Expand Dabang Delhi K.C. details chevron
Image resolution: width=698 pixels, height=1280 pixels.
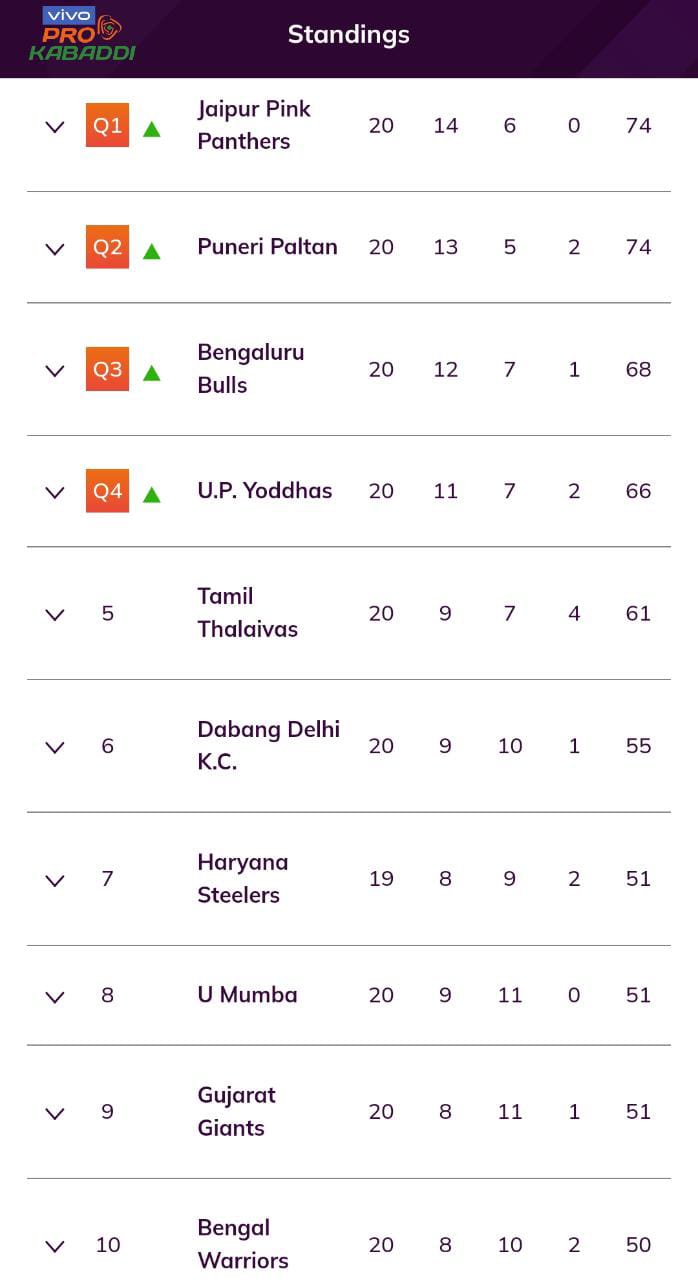(55, 747)
